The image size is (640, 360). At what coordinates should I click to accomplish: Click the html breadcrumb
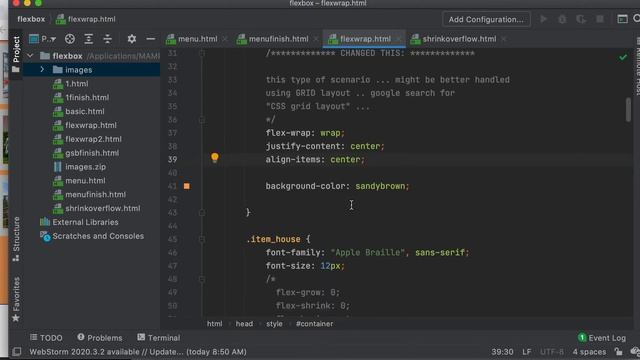point(215,324)
